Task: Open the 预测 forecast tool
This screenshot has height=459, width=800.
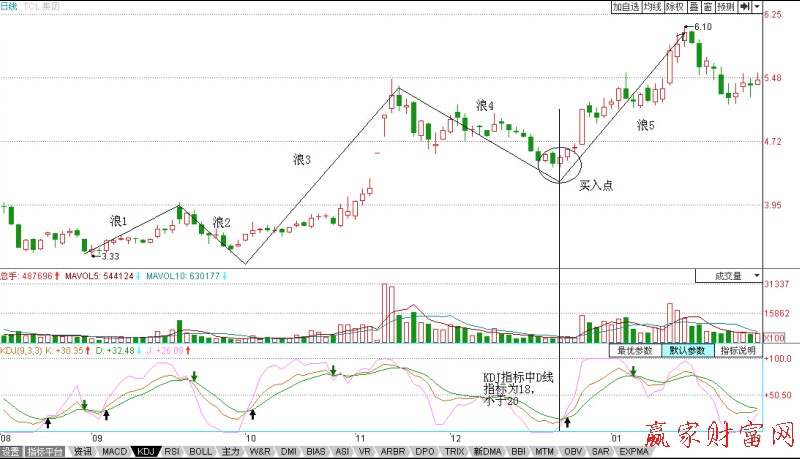Action: (x=726, y=7)
